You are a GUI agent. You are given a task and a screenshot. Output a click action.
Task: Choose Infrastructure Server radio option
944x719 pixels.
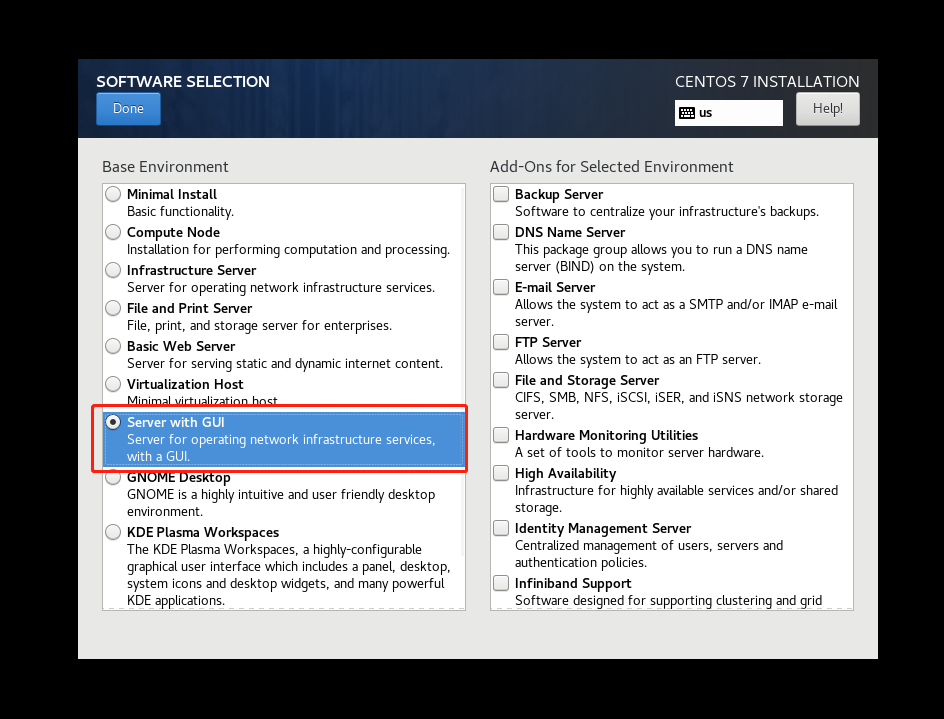pos(113,270)
